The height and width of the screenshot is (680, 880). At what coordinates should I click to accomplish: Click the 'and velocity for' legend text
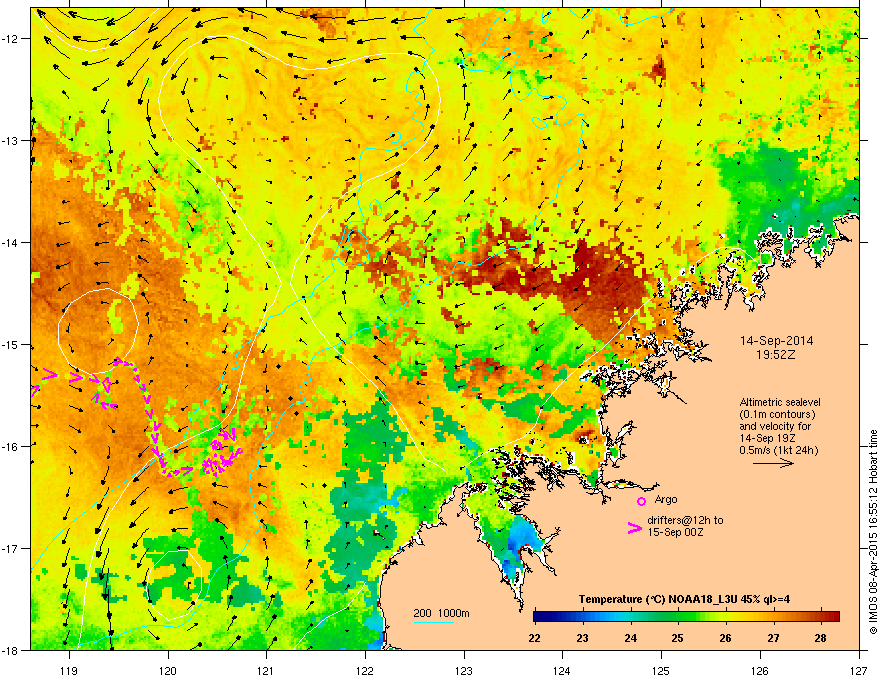pos(775,426)
